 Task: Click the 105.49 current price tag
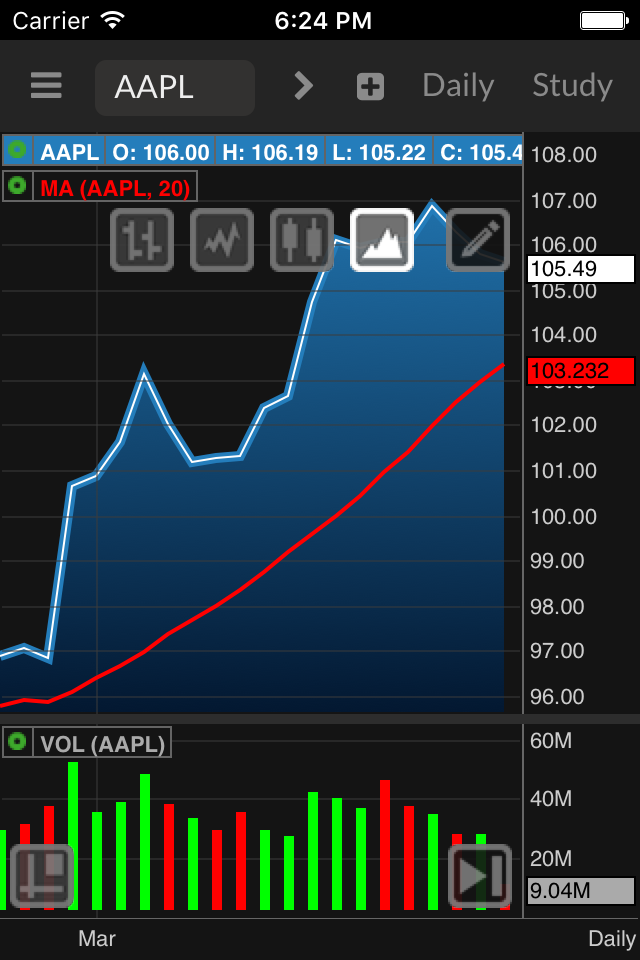click(581, 269)
